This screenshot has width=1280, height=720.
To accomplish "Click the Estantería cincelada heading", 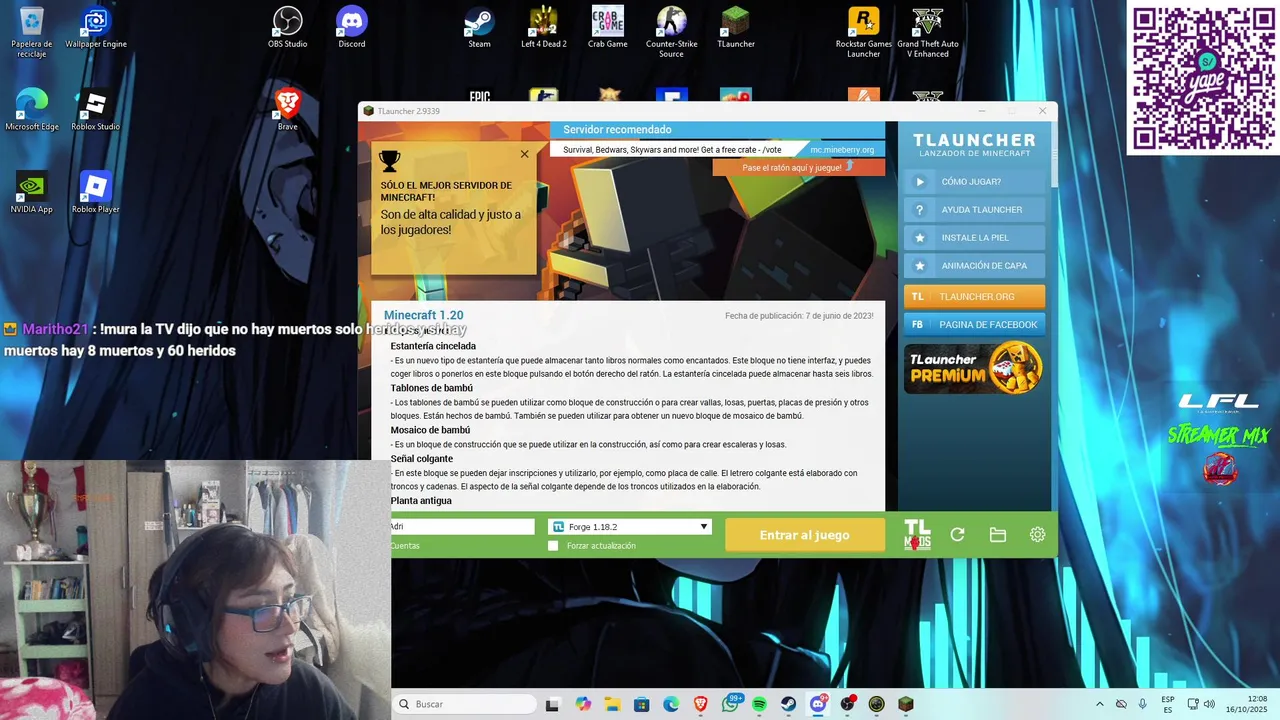I will [433, 346].
